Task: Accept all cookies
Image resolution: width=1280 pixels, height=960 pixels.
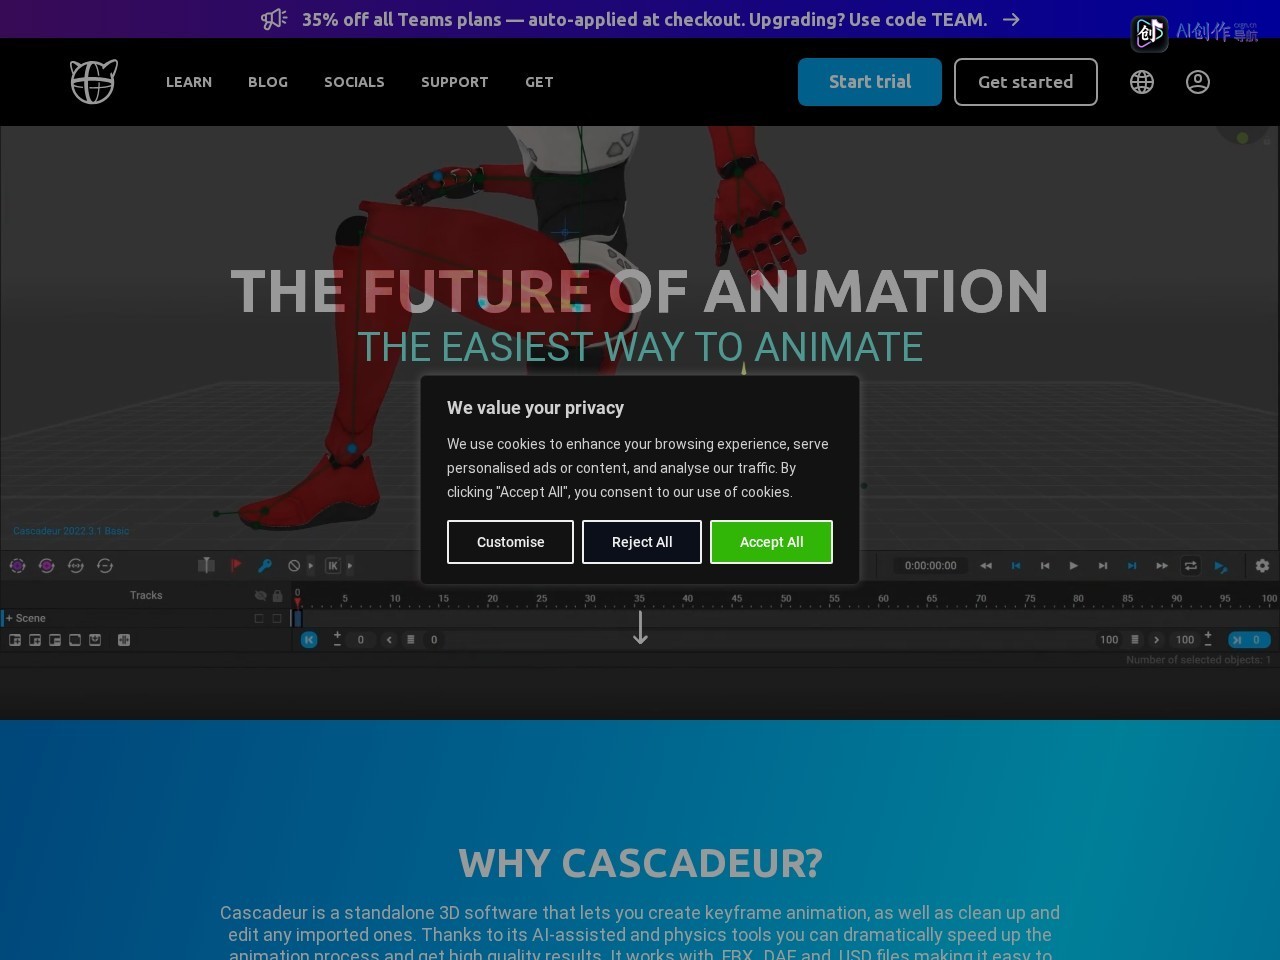Action: [771, 542]
